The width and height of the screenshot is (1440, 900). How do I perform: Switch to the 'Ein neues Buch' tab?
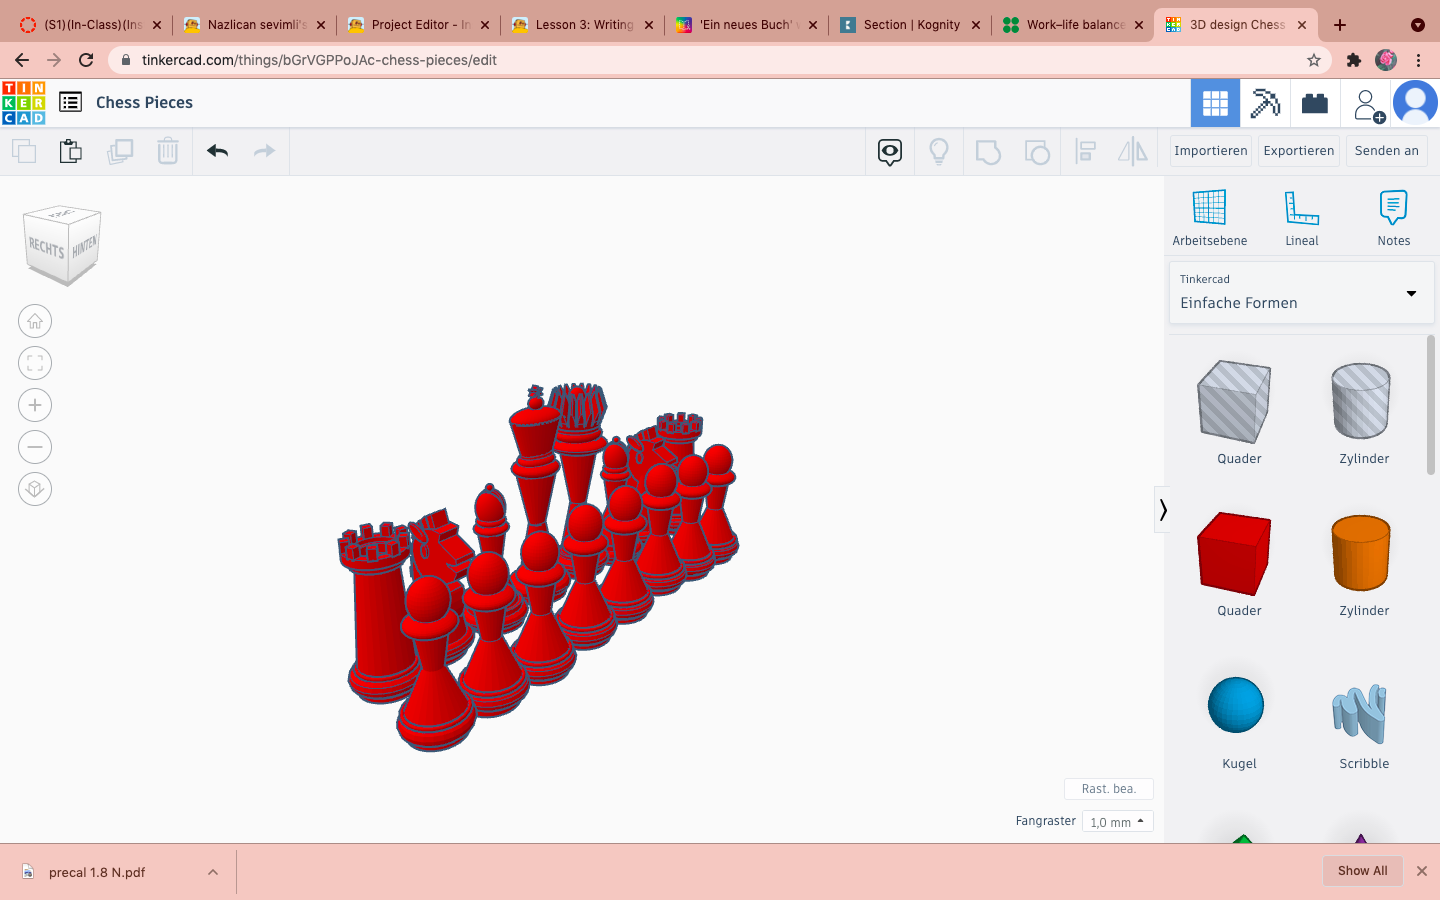click(747, 25)
